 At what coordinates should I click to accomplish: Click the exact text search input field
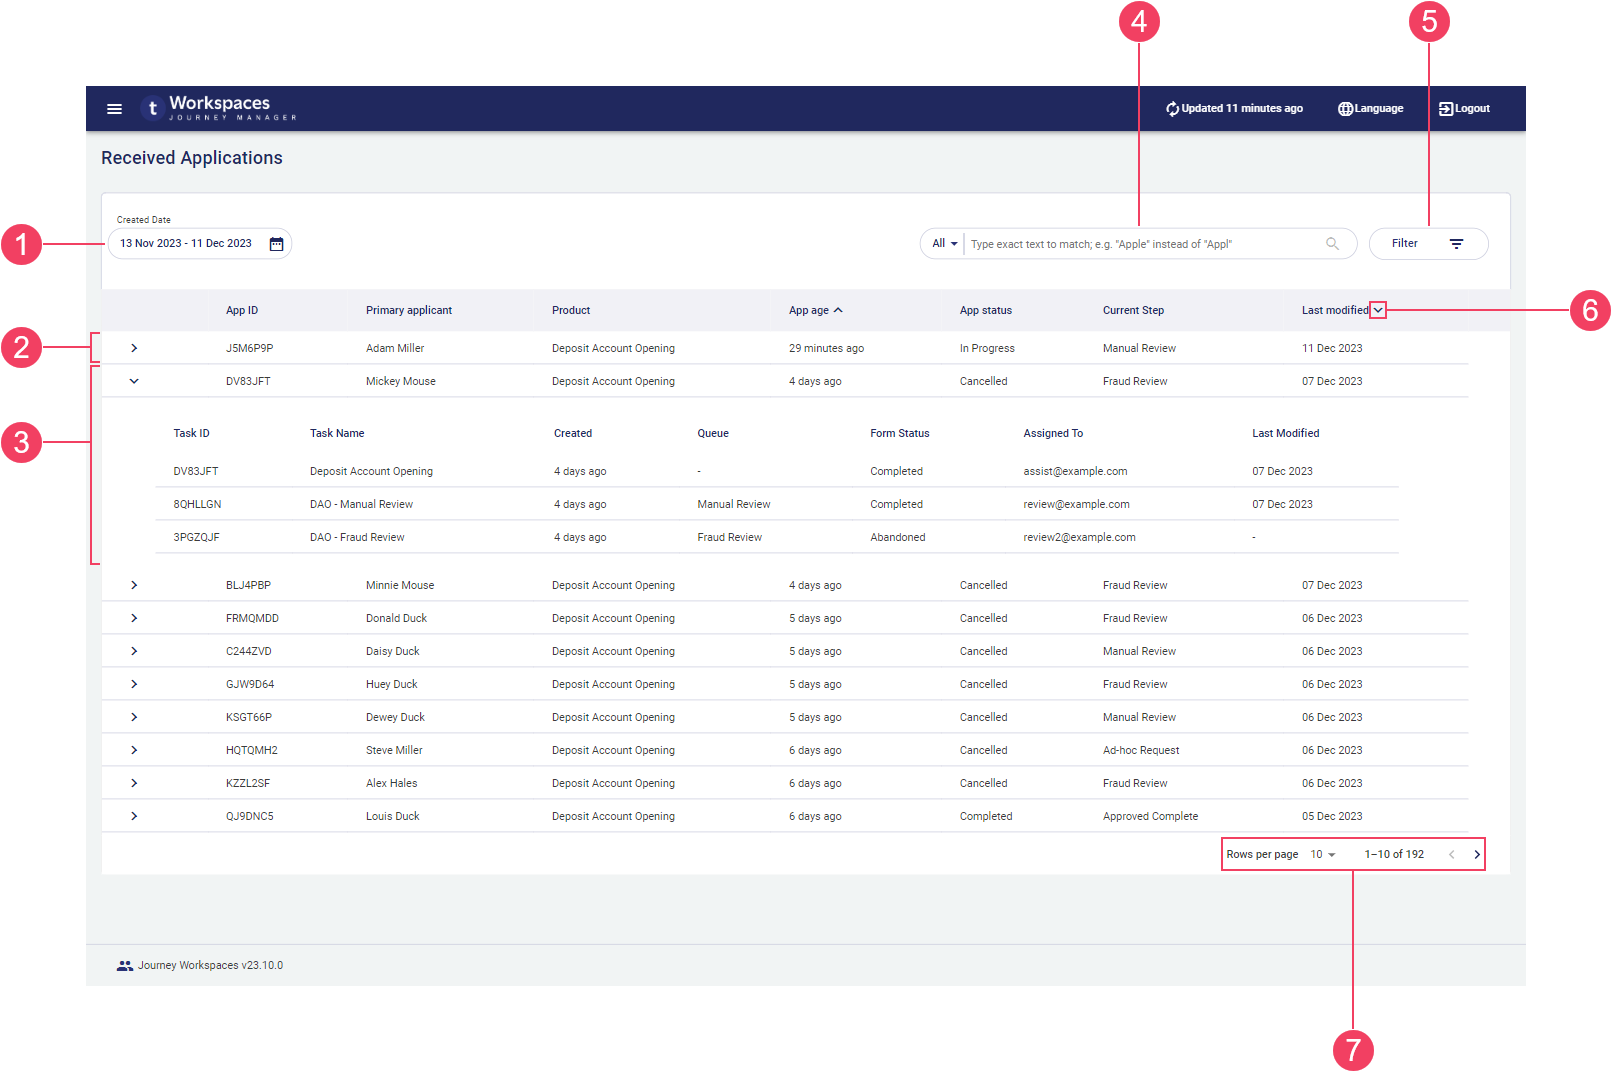[x=1140, y=244]
